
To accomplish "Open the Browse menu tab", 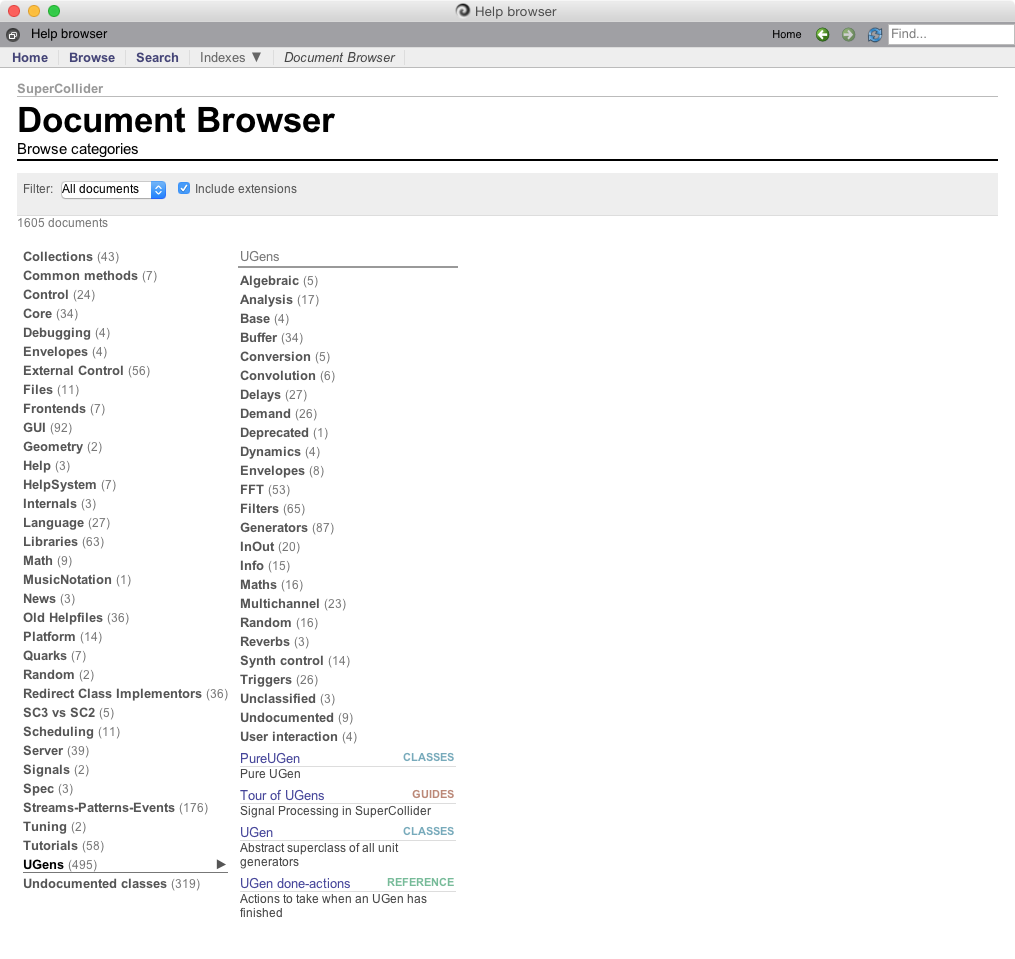I will pyautogui.click(x=92, y=58).
